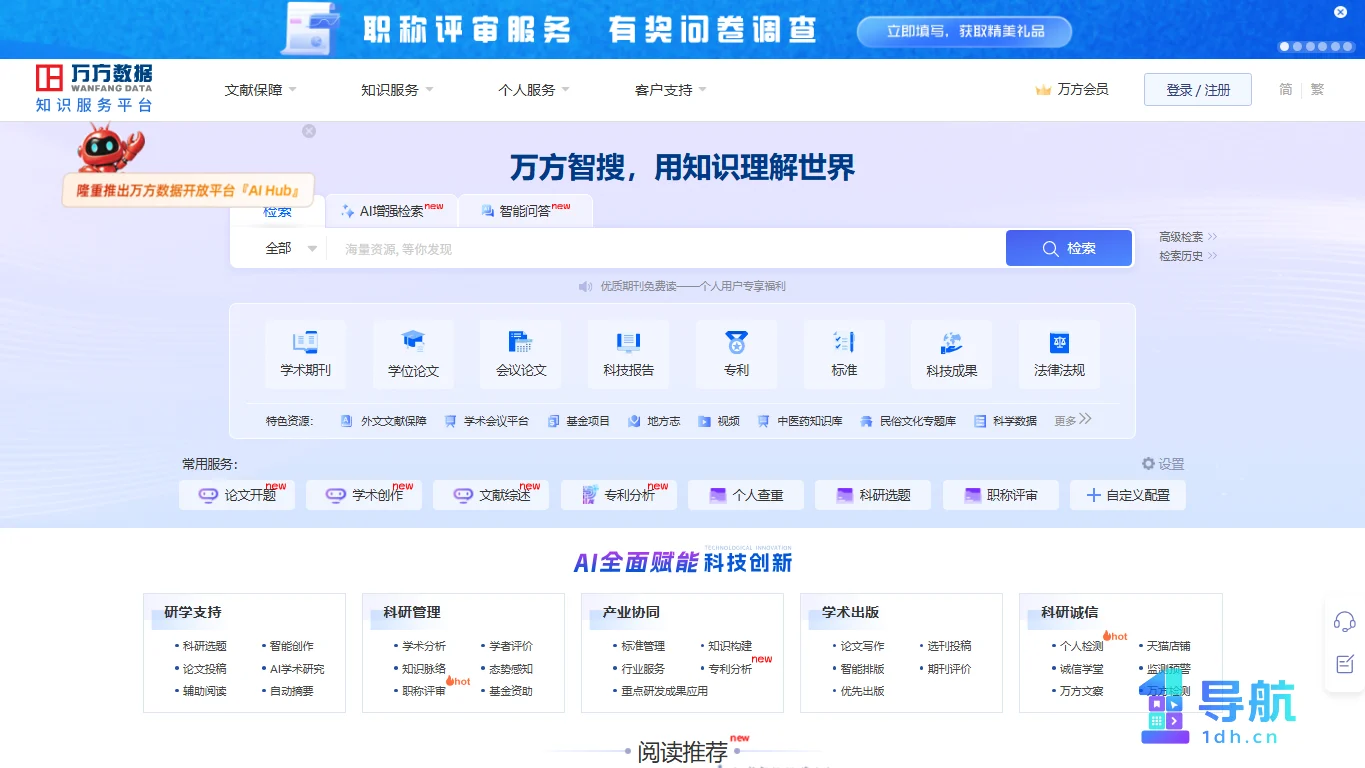Open the 科技成果 resource icon
Screen dimensions: 1365x768
click(x=951, y=353)
